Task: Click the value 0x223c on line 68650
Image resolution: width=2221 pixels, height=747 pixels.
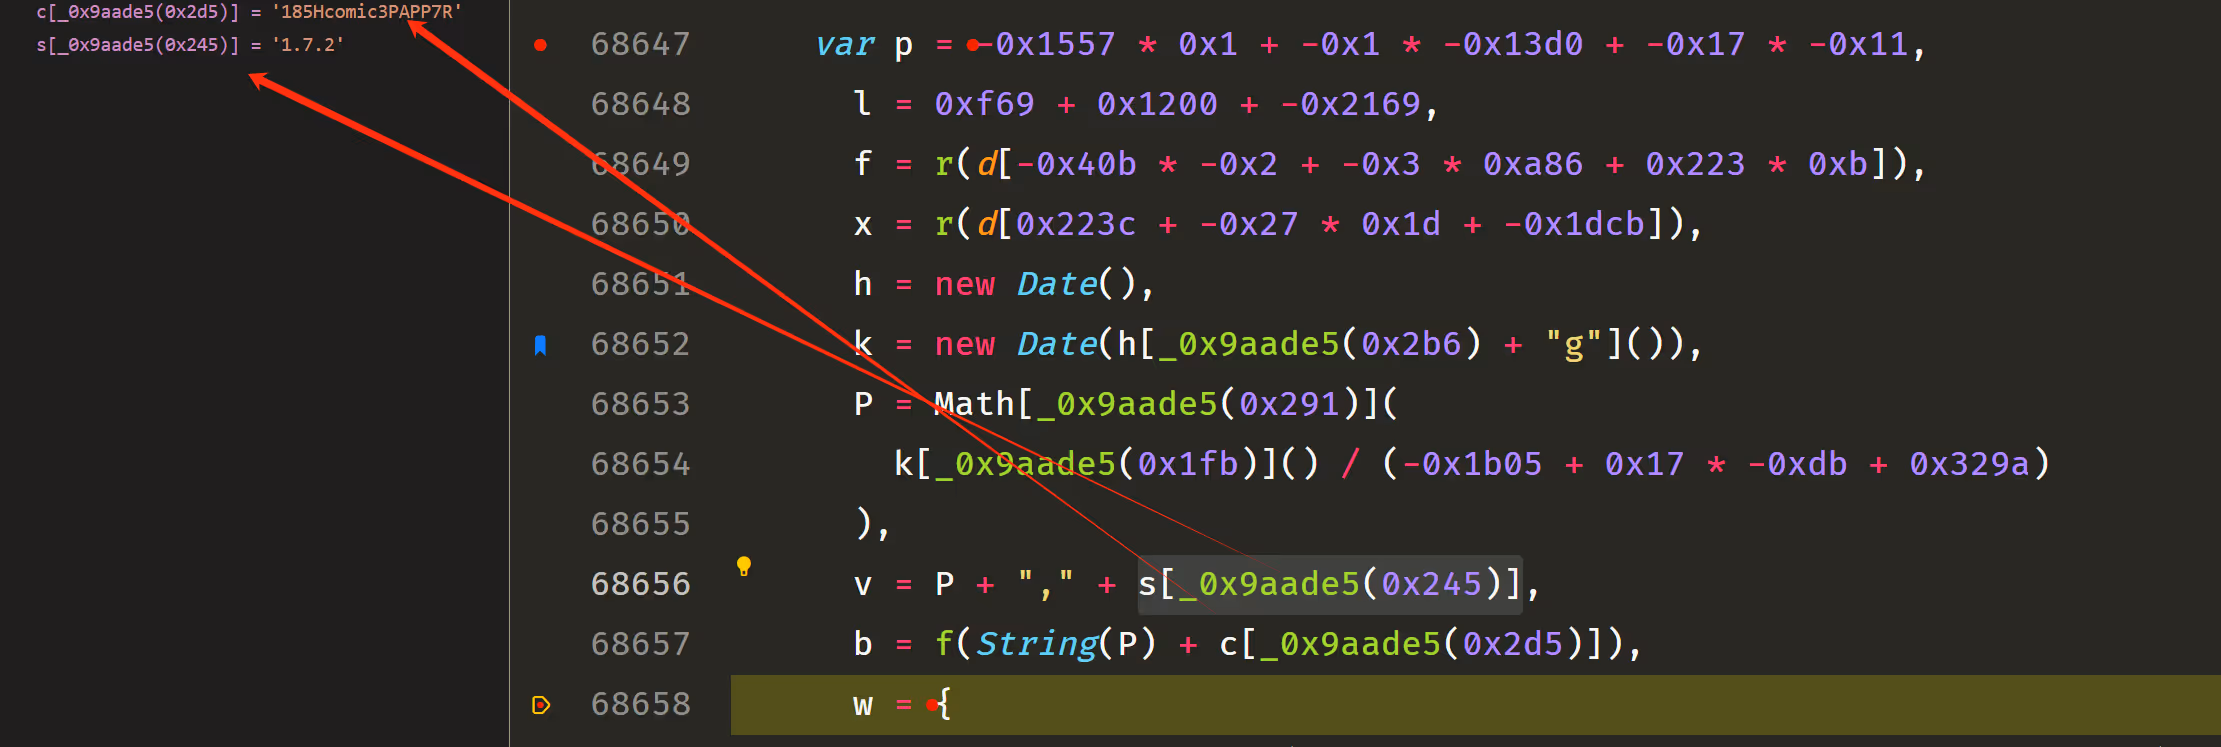Action: (1076, 224)
